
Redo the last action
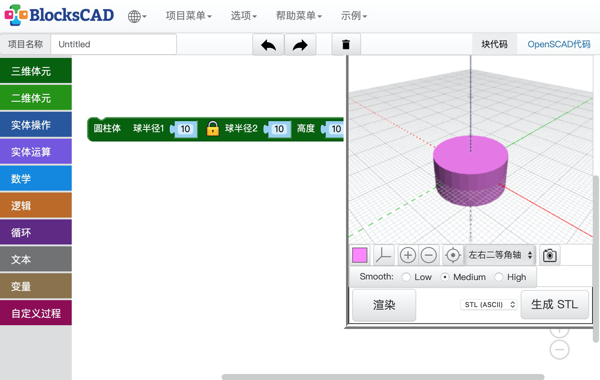300,45
